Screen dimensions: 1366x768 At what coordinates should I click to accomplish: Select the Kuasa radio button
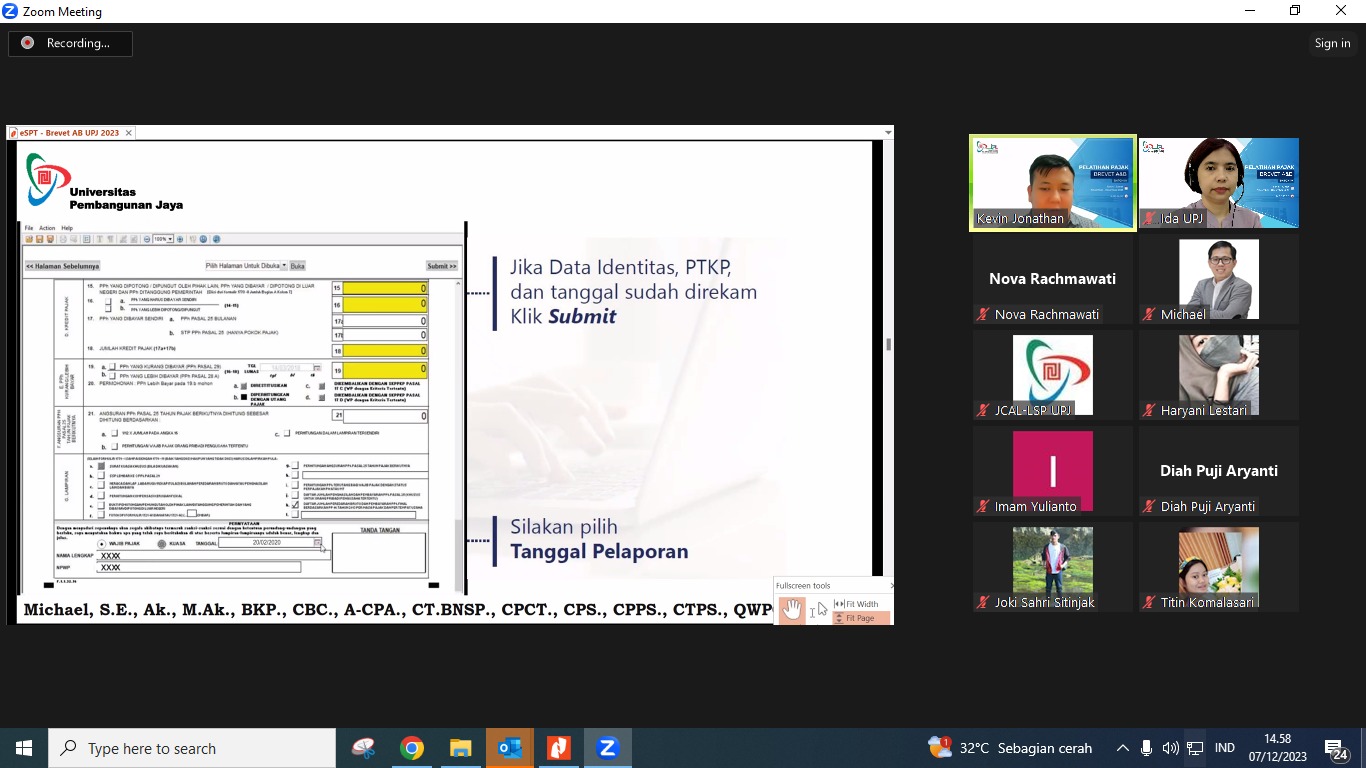click(163, 544)
